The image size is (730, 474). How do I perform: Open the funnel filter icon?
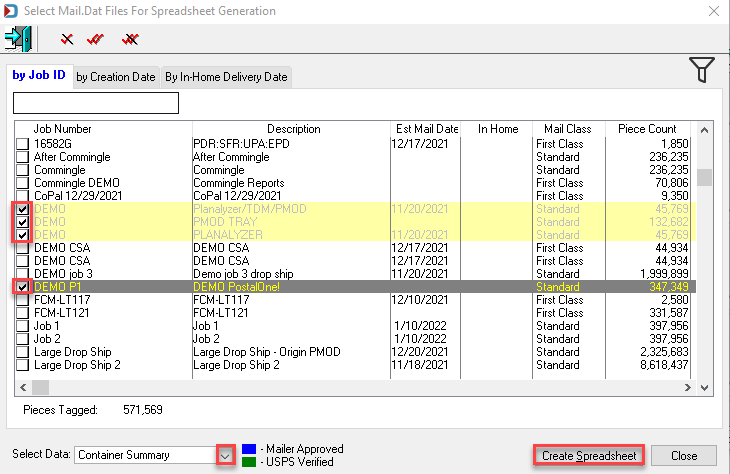click(x=702, y=70)
